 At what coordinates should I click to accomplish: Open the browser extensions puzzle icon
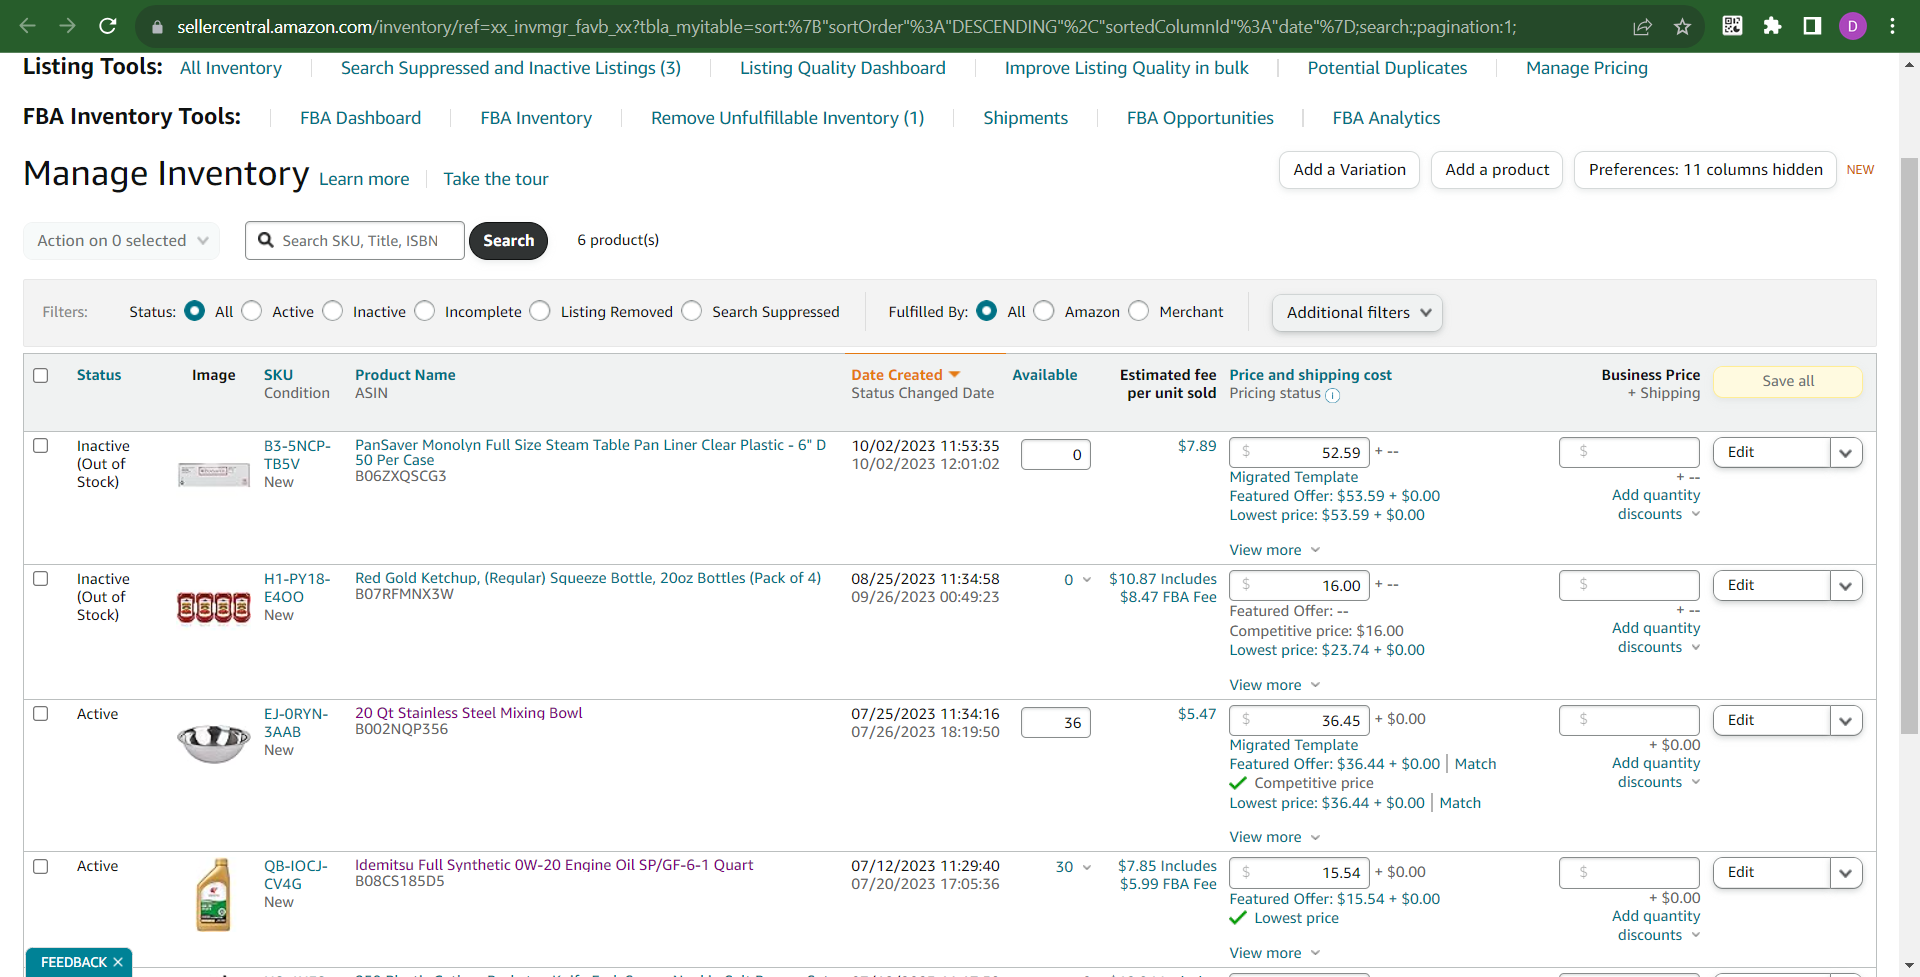[x=1772, y=26]
